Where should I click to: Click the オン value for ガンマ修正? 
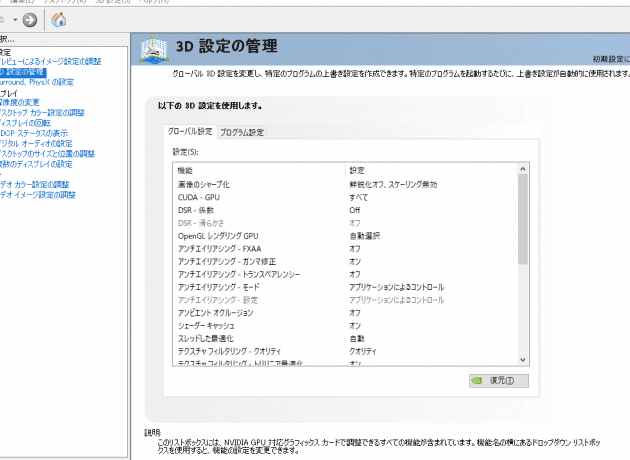click(x=355, y=262)
